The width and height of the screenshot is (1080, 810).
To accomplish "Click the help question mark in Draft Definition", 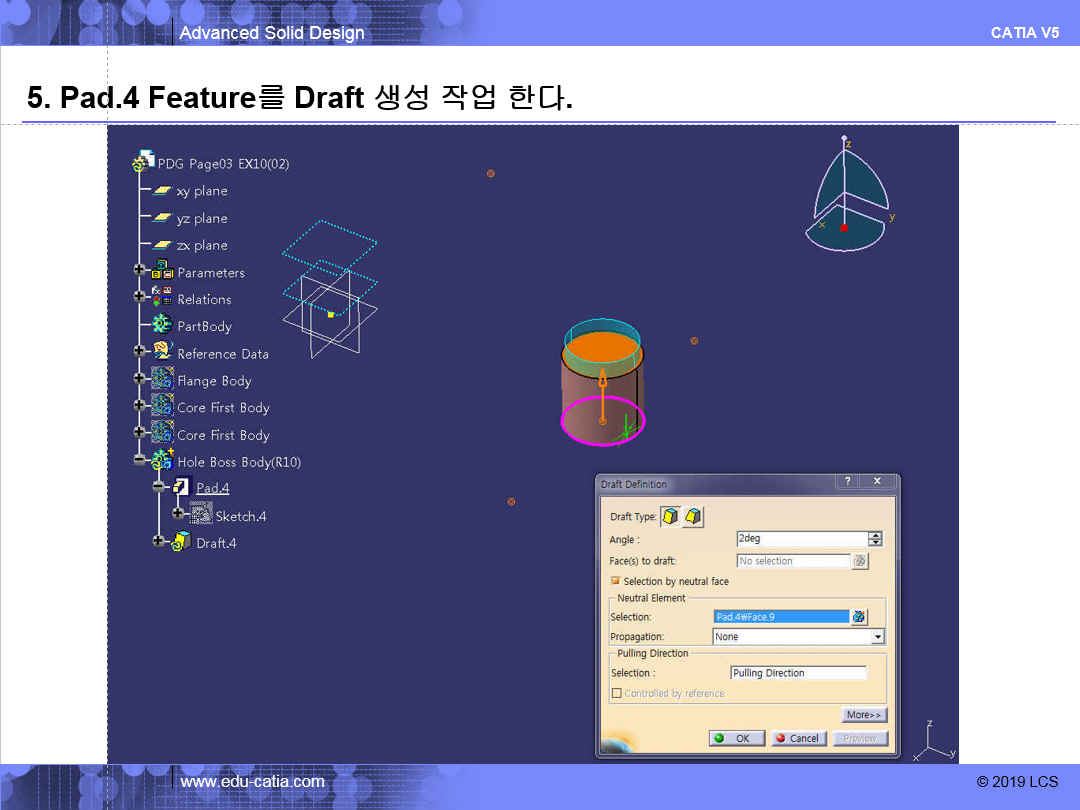I will 848,482.
